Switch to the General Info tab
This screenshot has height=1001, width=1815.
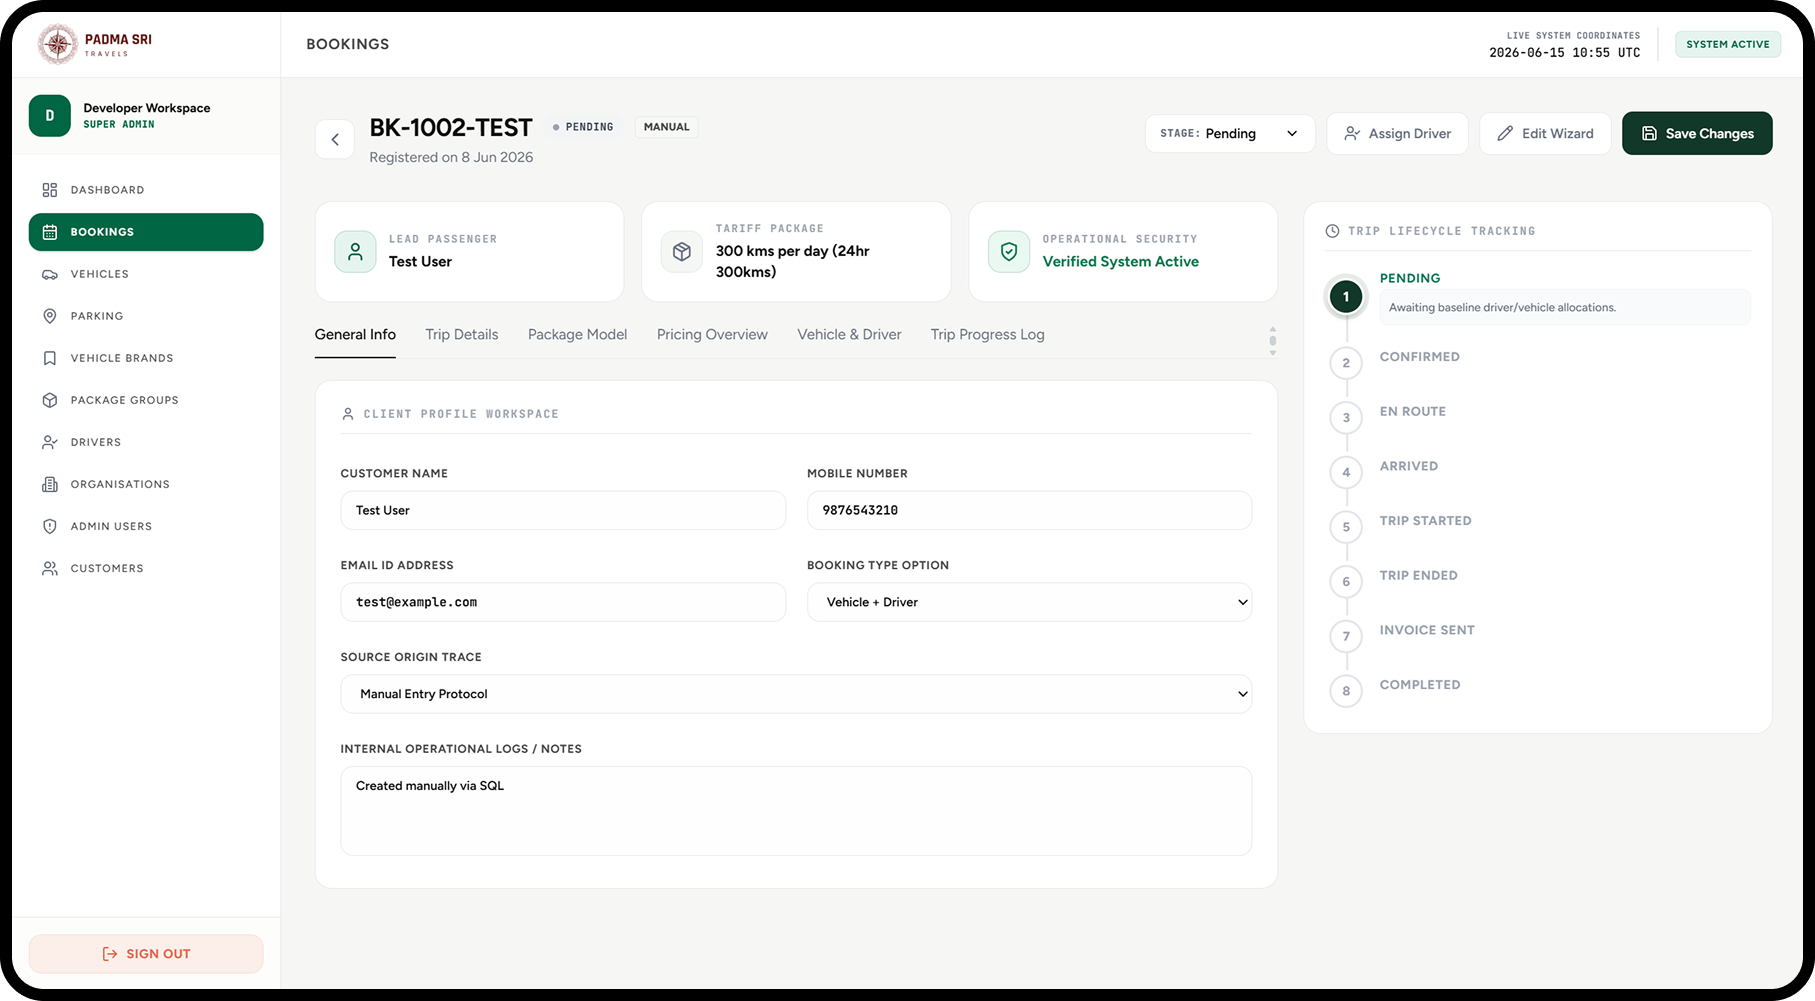pyautogui.click(x=355, y=335)
